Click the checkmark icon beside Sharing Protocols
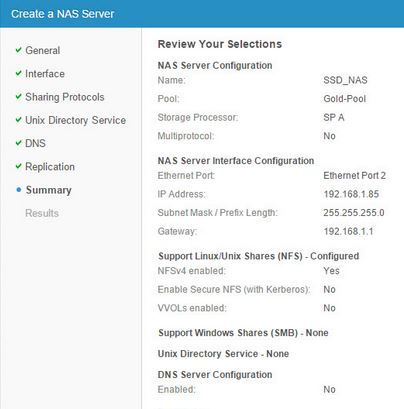The height and width of the screenshot is (409, 404). (18, 97)
